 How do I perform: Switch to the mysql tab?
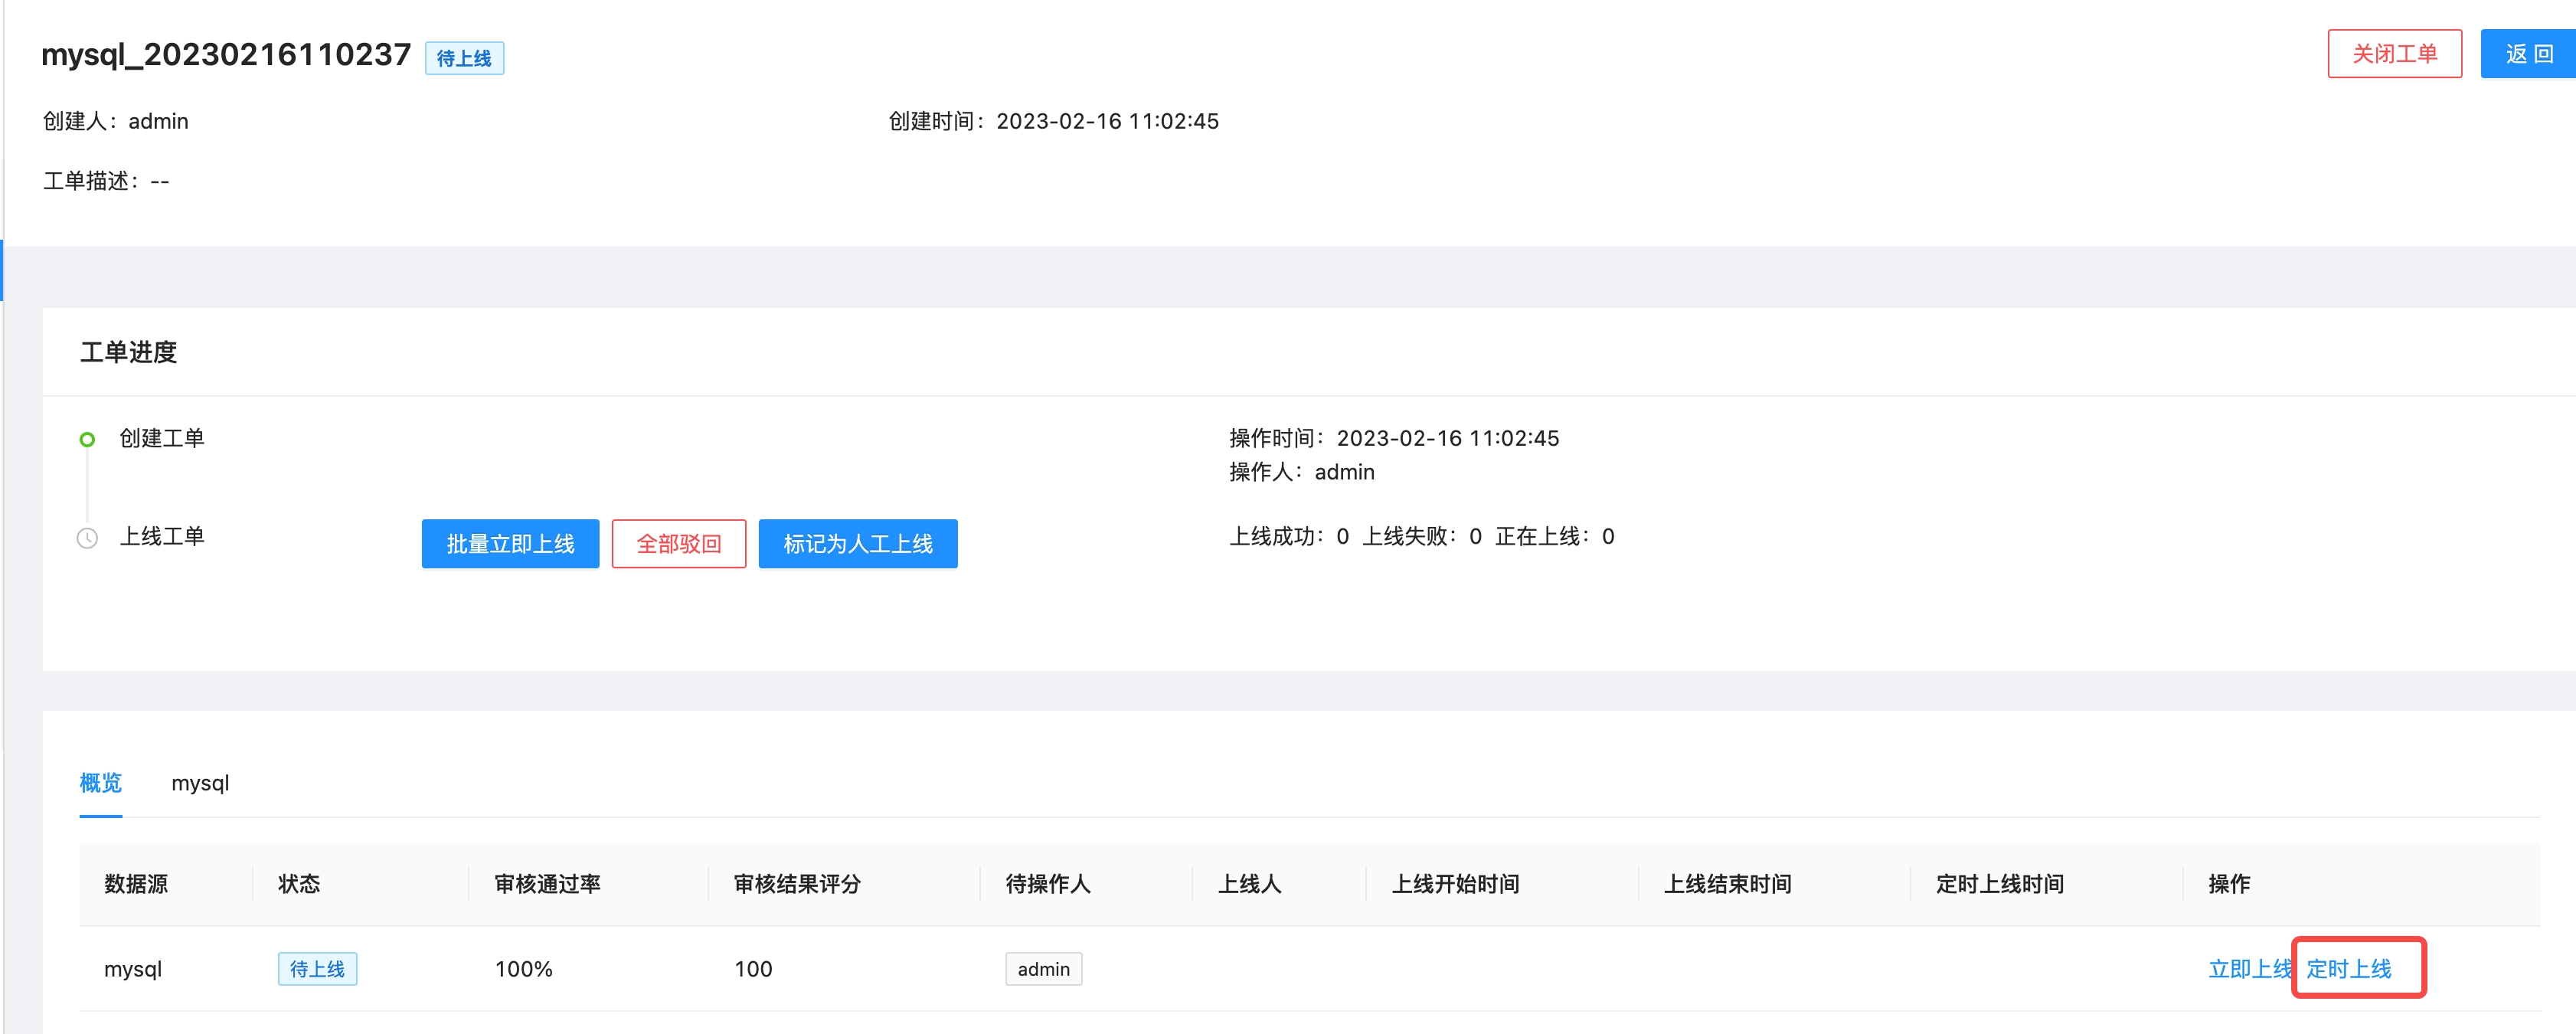(x=200, y=783)
